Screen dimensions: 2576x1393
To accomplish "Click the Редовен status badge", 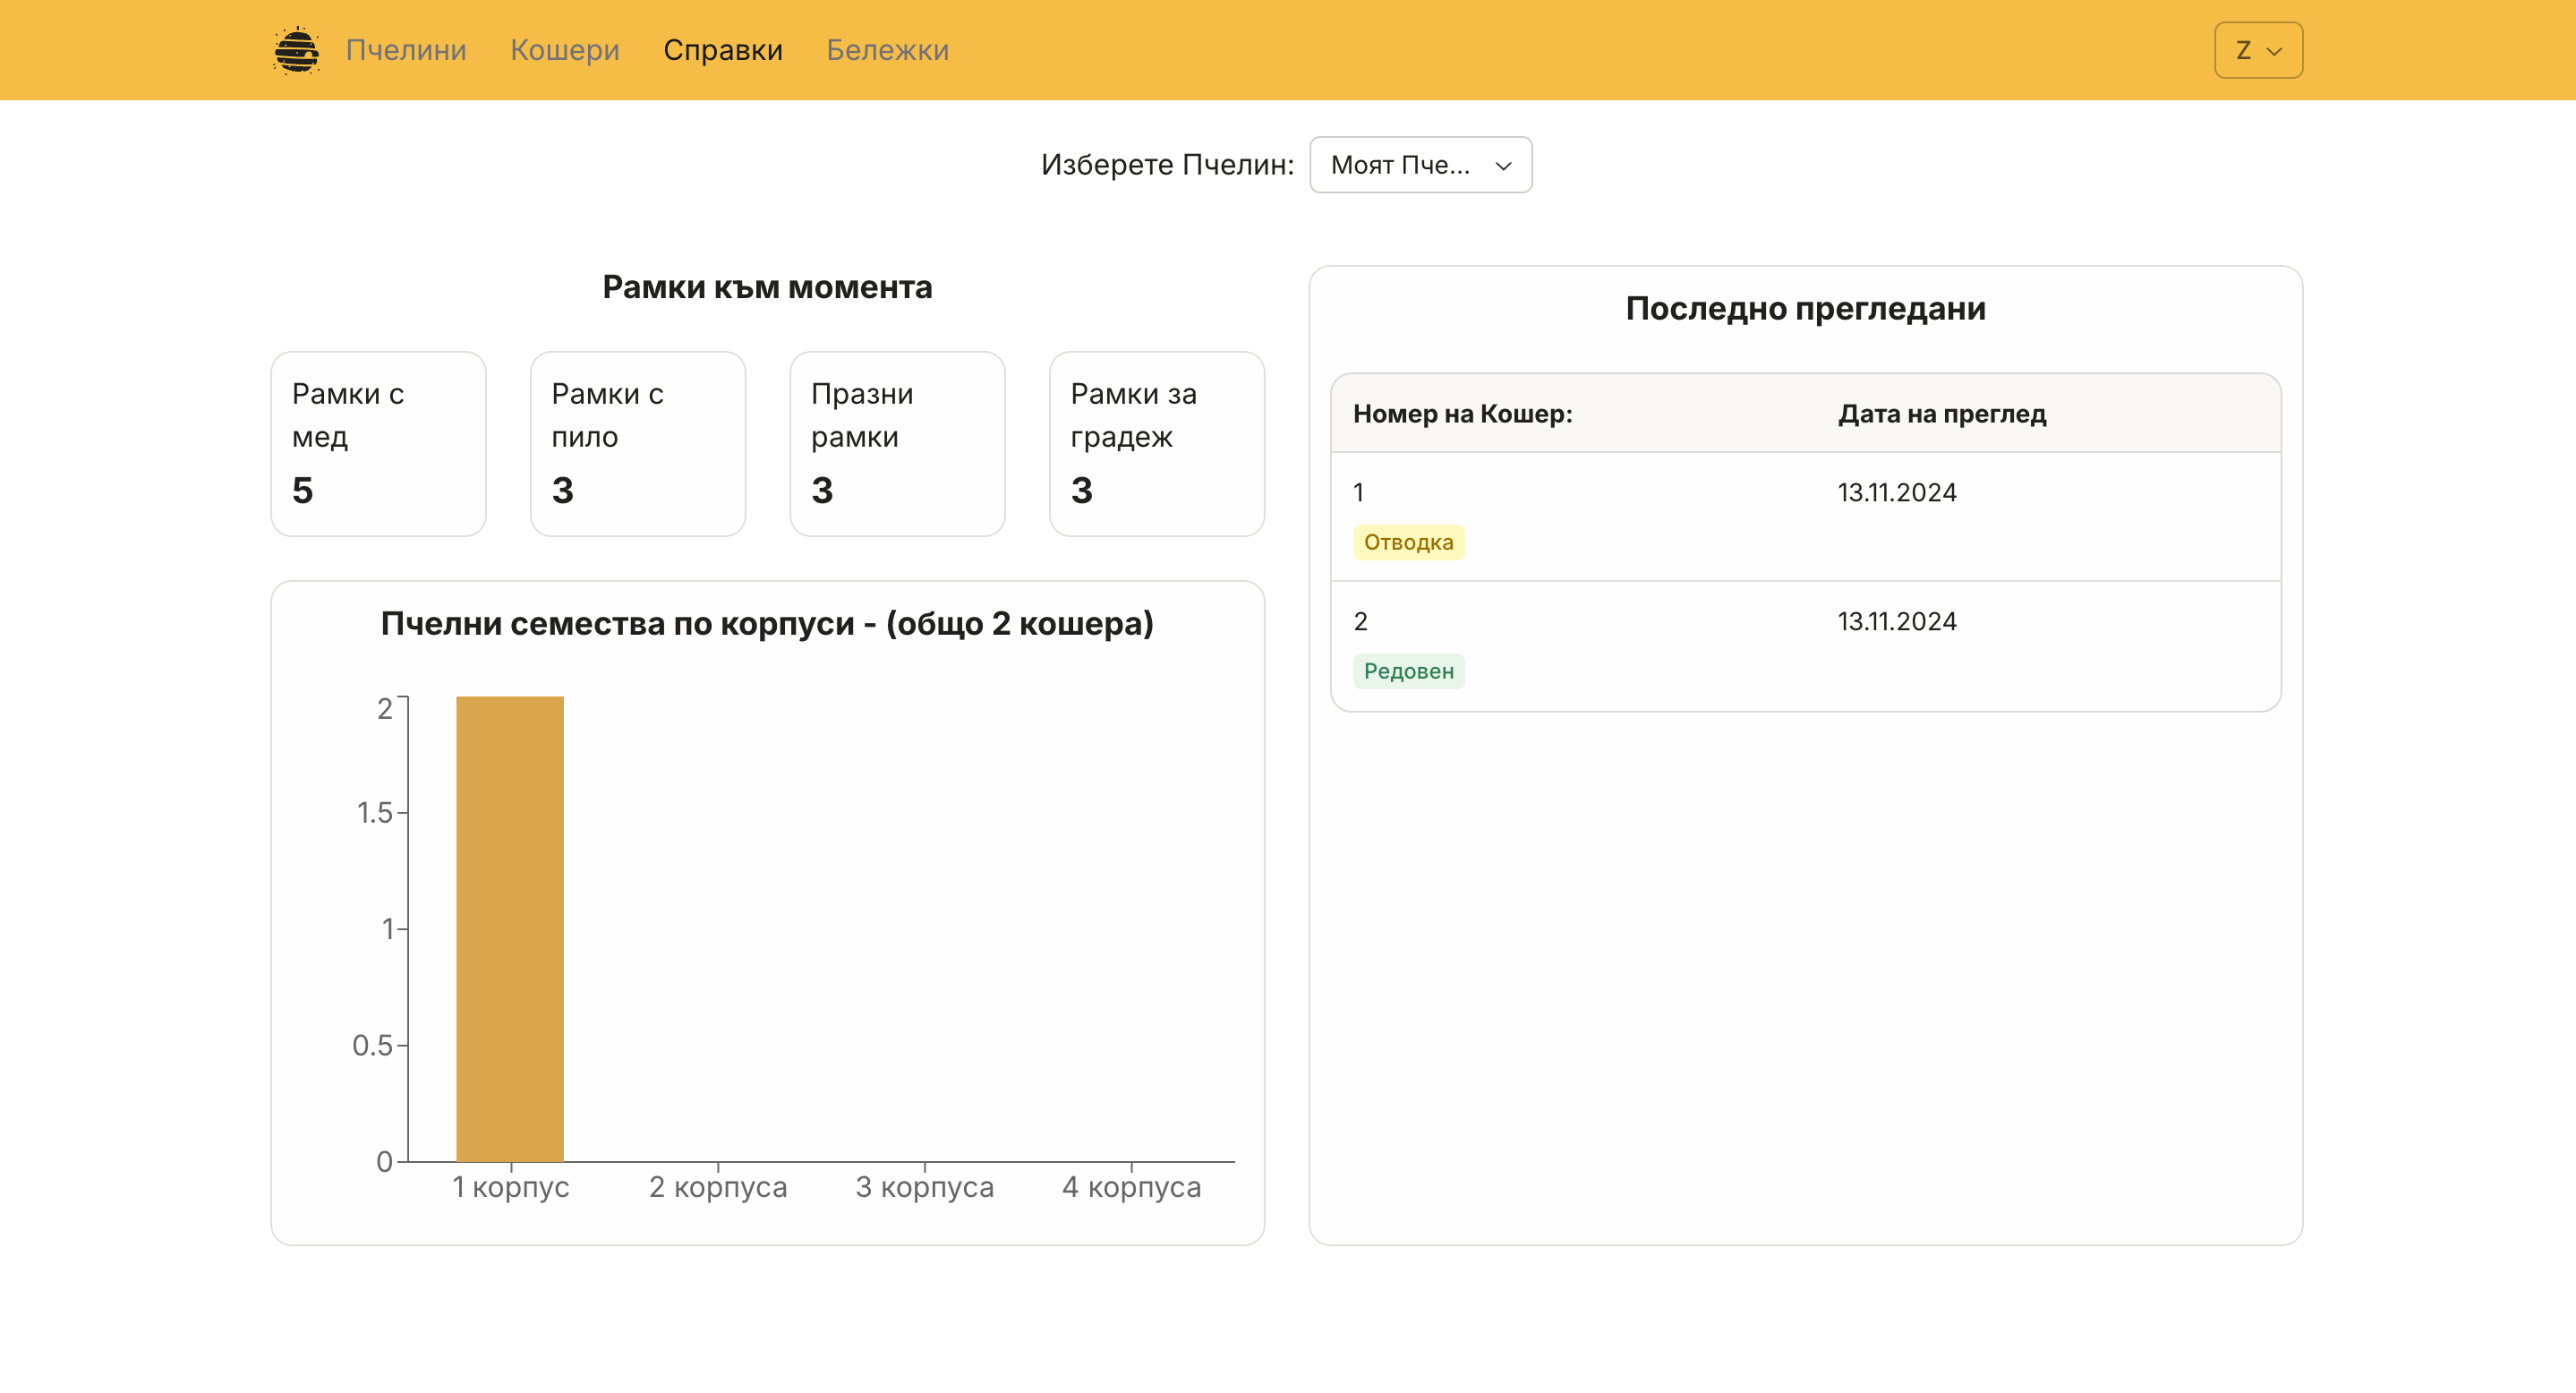I will coord(1408,671).
